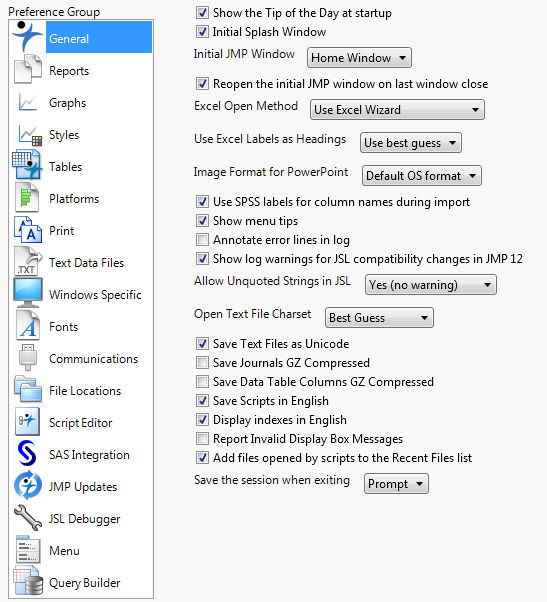Toggle Display indexes in English
The height and width of the screenshot is (602, 547).
tap(202, 420)
